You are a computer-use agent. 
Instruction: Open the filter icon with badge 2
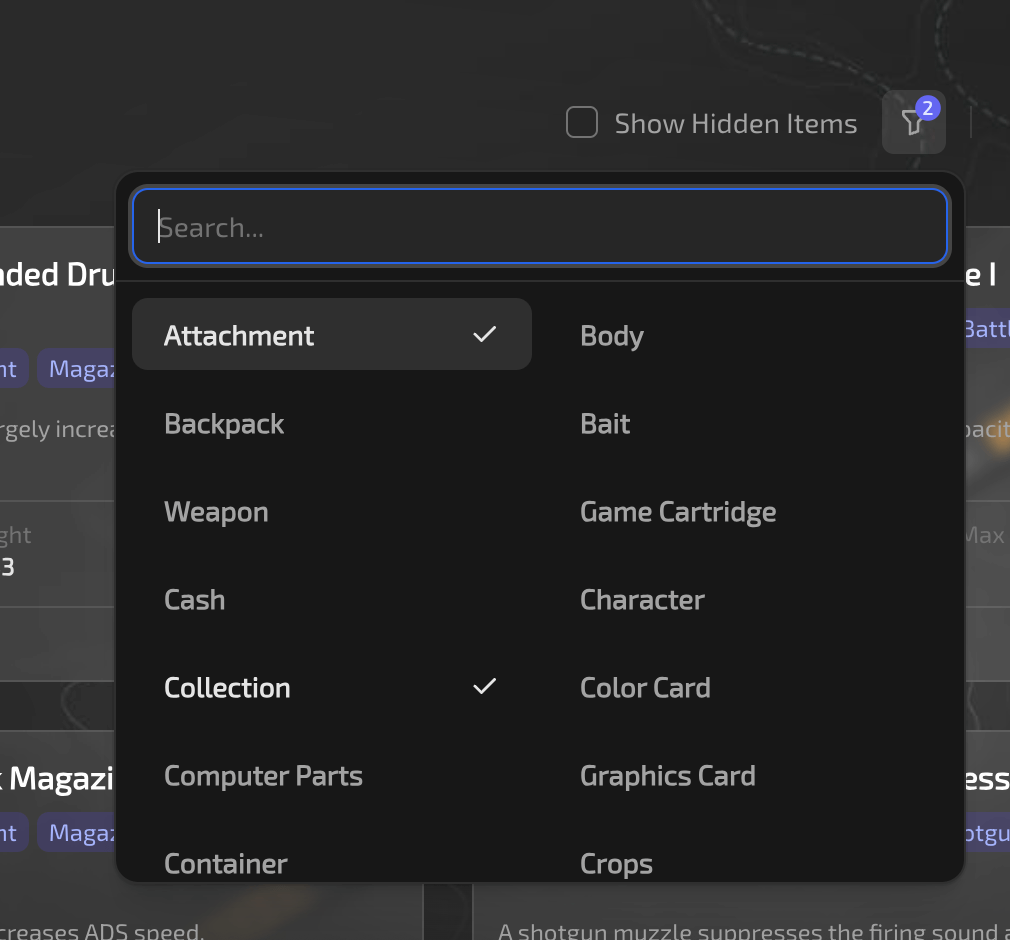pos(913,122)
